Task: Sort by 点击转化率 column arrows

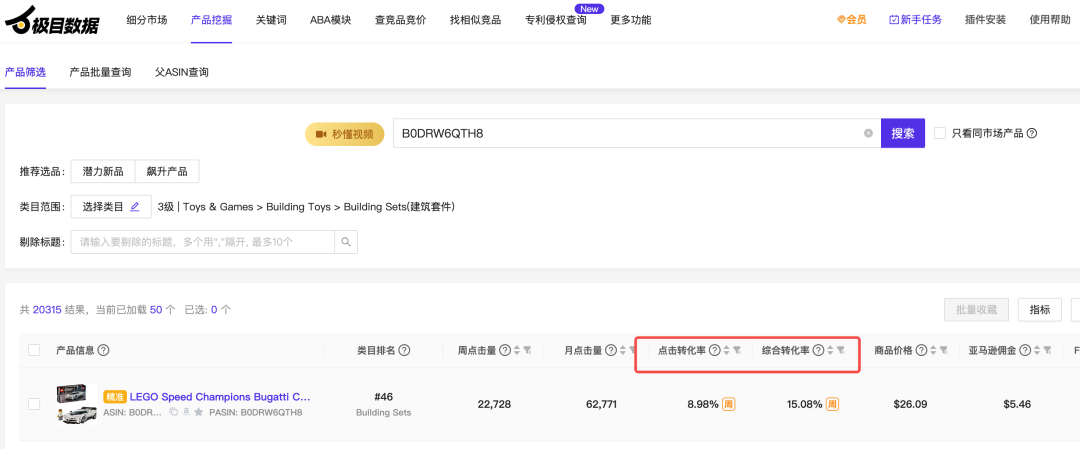Action: pyautogui.click(x=726, y=351)
